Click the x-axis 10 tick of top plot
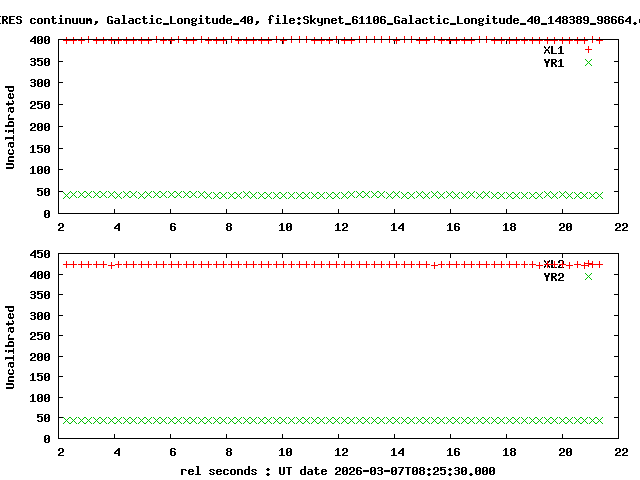The height and width of the screenshot is (480, 640). (285, 227)
